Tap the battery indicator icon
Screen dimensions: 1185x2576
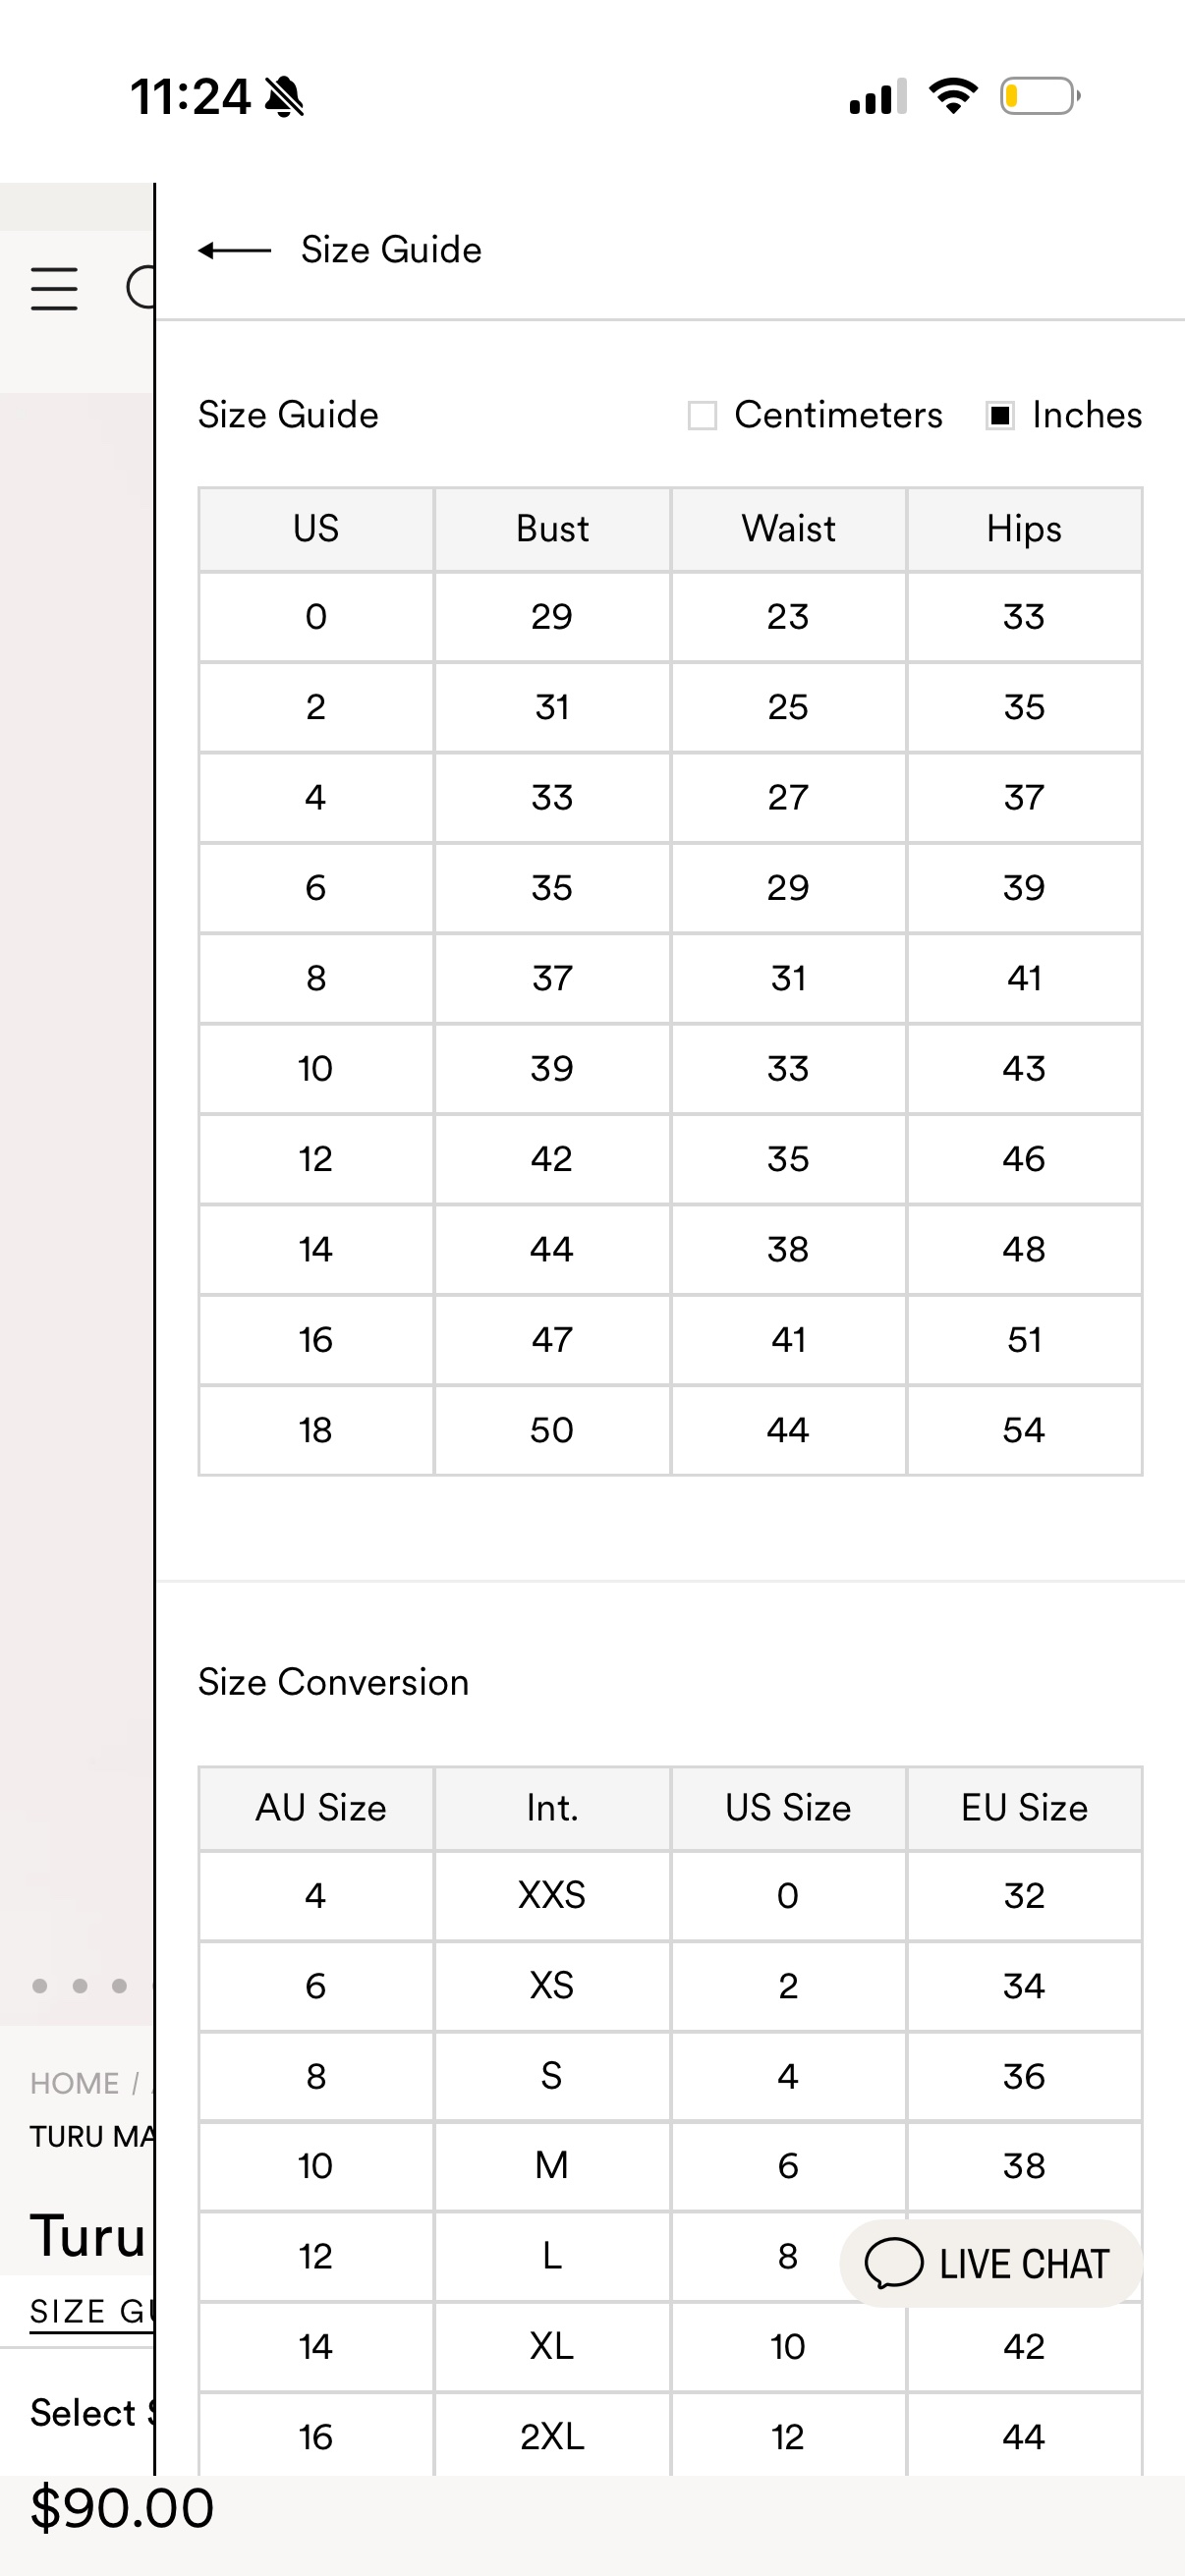pyautogui.click(x=1040, y=96)
